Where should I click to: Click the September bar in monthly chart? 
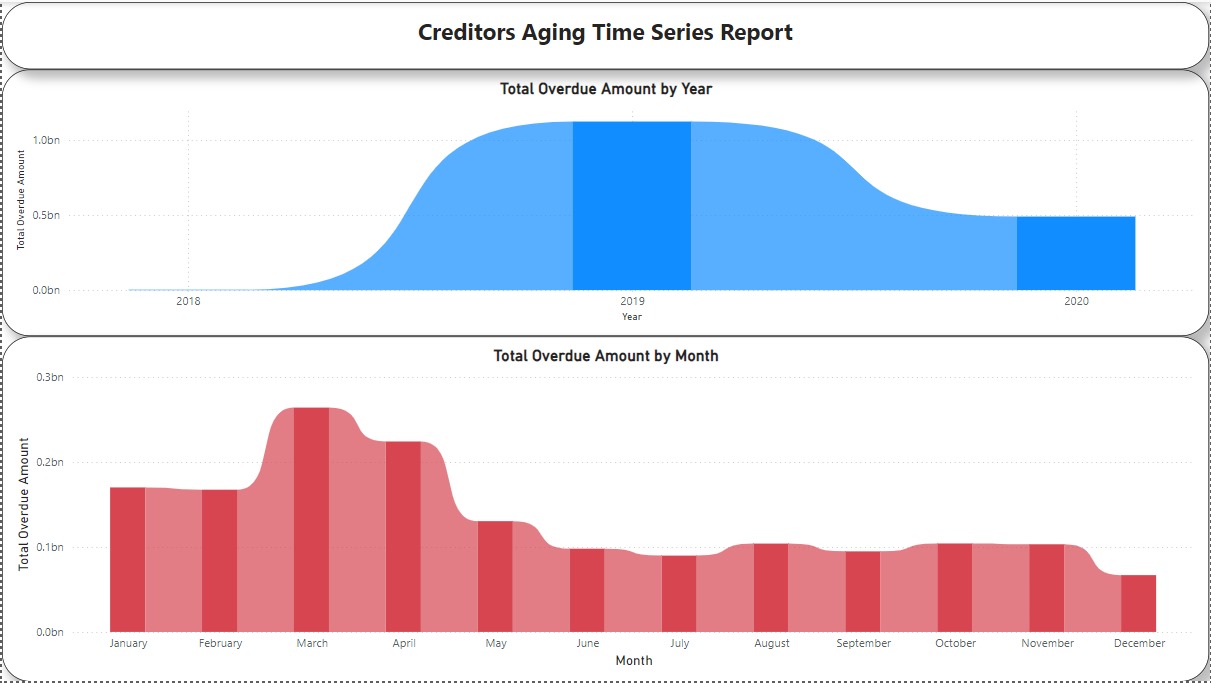pos(863,591)
